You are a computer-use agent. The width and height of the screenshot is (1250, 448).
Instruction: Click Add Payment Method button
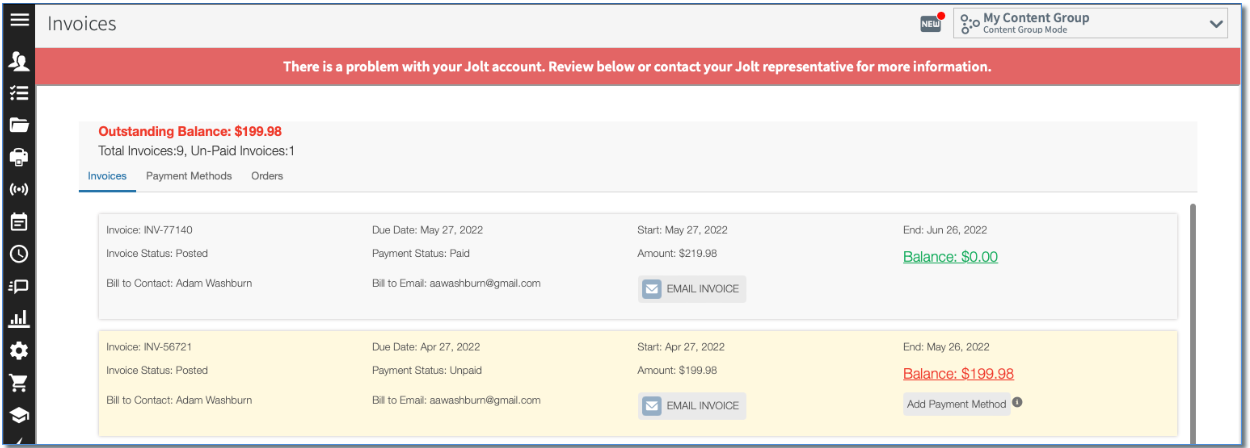click(x=956, y=404)
